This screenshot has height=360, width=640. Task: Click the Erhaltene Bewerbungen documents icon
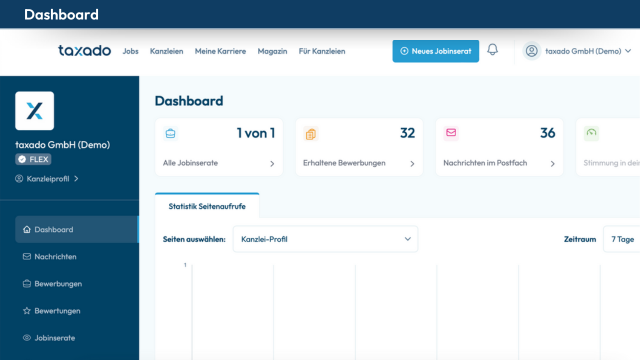coord(311,134)
